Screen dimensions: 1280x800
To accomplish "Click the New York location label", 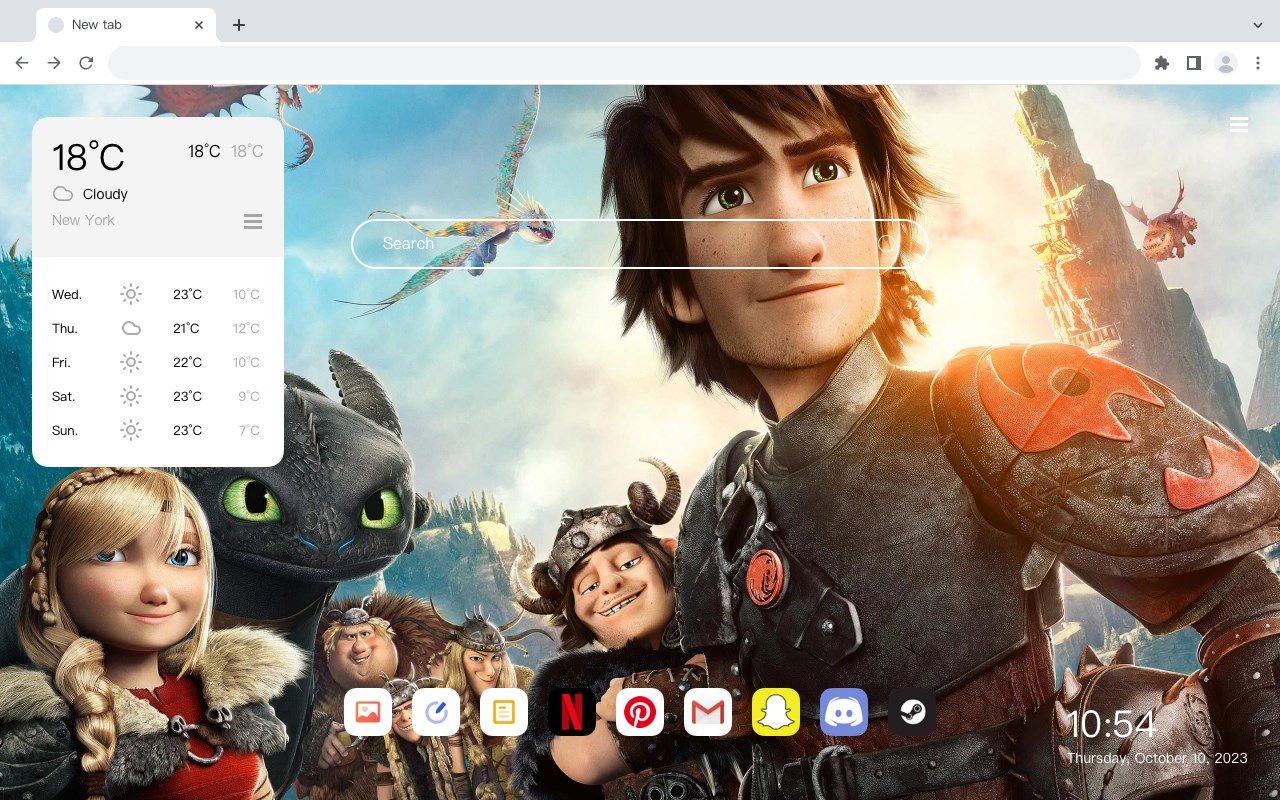I will [x=83, y=220].
